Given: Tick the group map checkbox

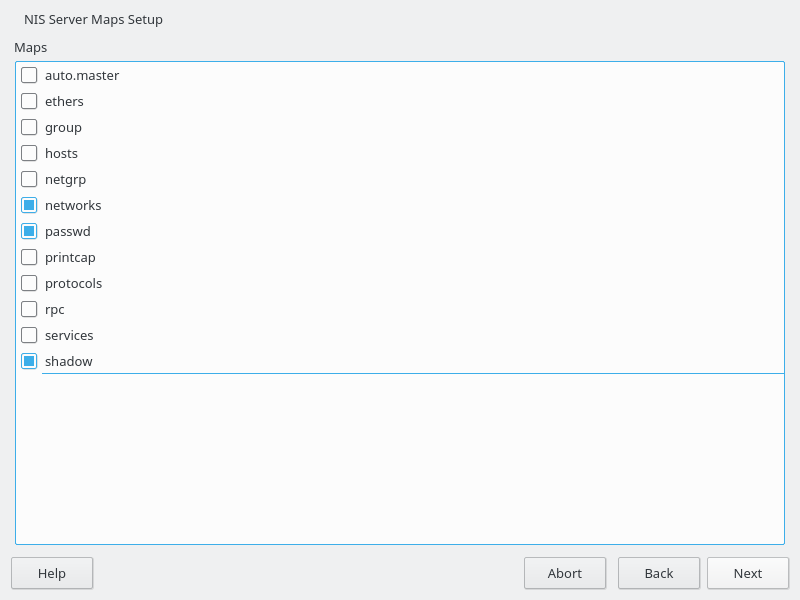Looking at the screenshot, I should tap(29, 127).
